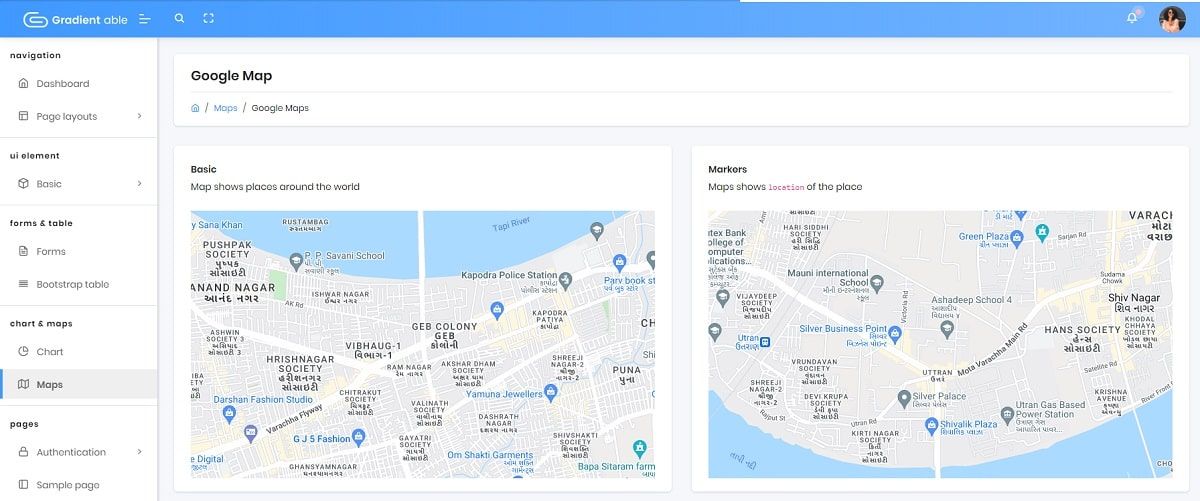
Task: Click the Kapodra Police Station map marker
Action: point(565,279)
